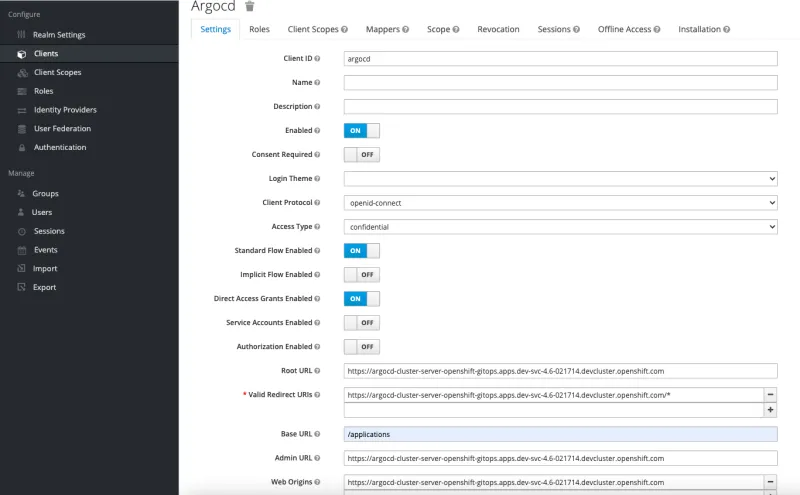Screen dimensions: 800x495
Task: Open the Access Type dropdown
Action: pyautogui.click(x=561, y=227)
